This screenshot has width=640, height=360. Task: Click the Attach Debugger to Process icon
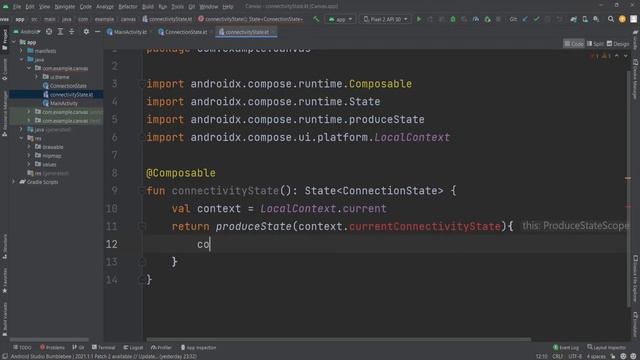click(x=487, y=19)
